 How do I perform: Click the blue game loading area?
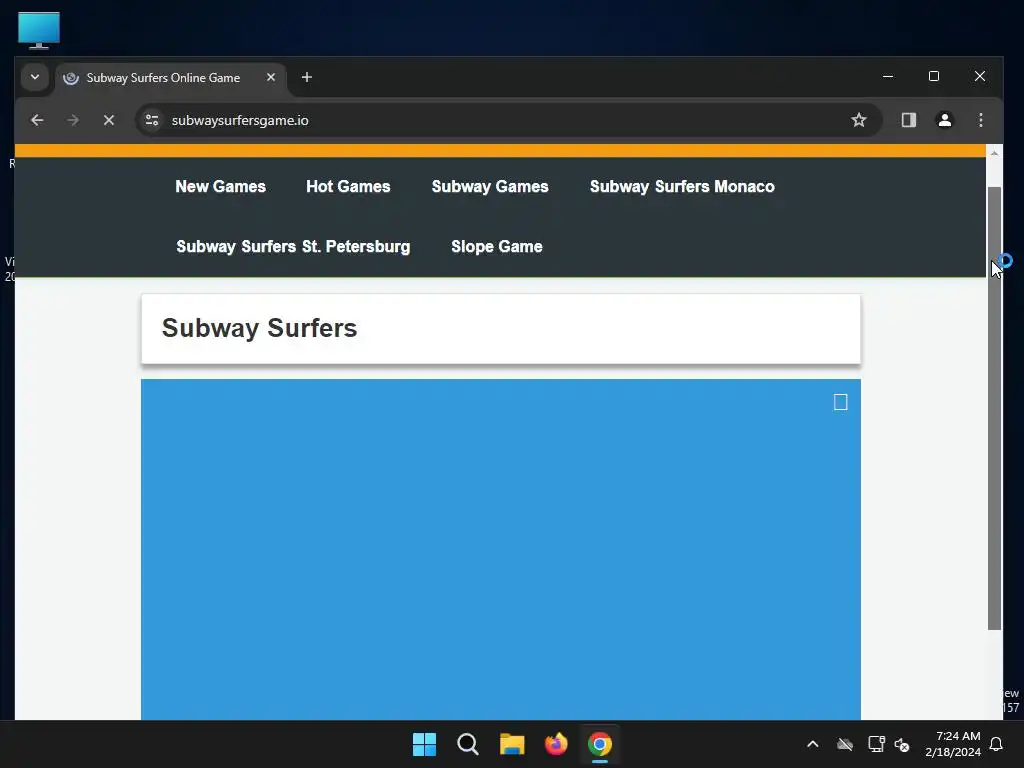(x=500, y=549)
